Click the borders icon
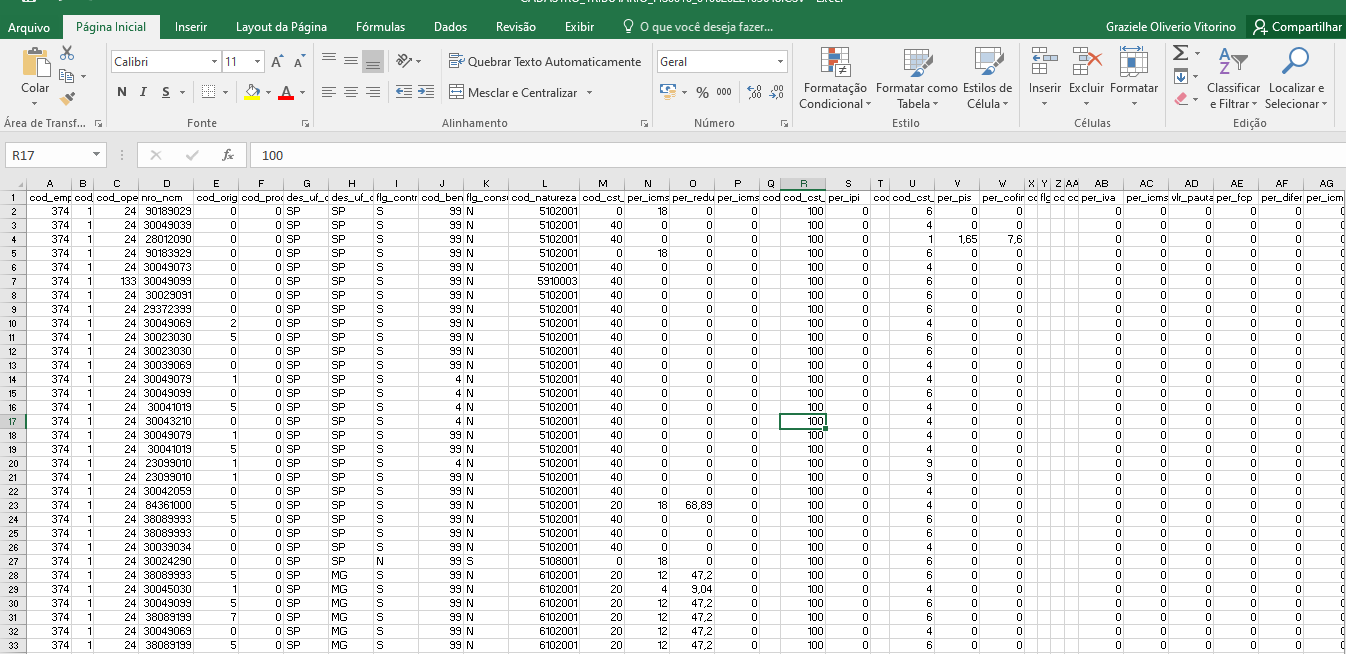 (x=208, y=92)
